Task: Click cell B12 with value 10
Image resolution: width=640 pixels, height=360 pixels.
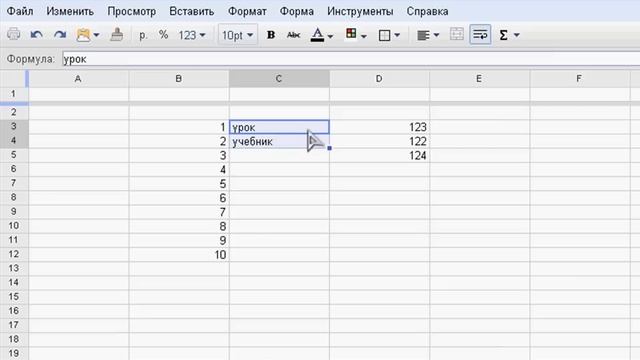Action: click(x=179, y=255)
